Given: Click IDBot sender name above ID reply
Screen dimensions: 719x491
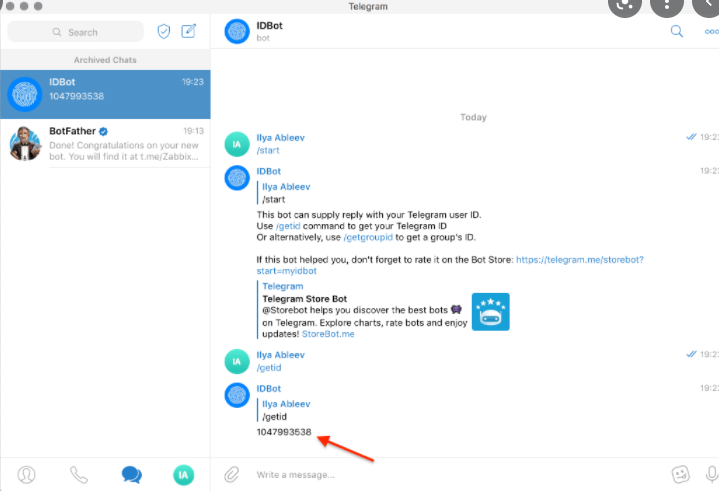Looking at the screenshot, I should pos(269,389).
